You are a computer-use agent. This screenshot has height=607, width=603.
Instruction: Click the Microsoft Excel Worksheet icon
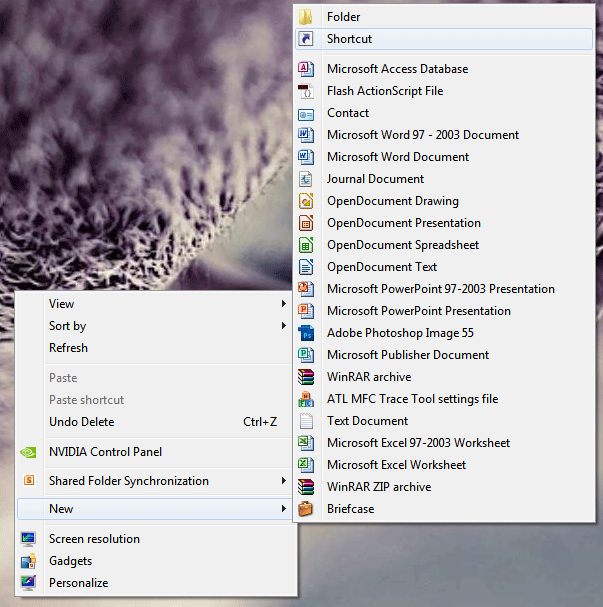coord(306,465)
